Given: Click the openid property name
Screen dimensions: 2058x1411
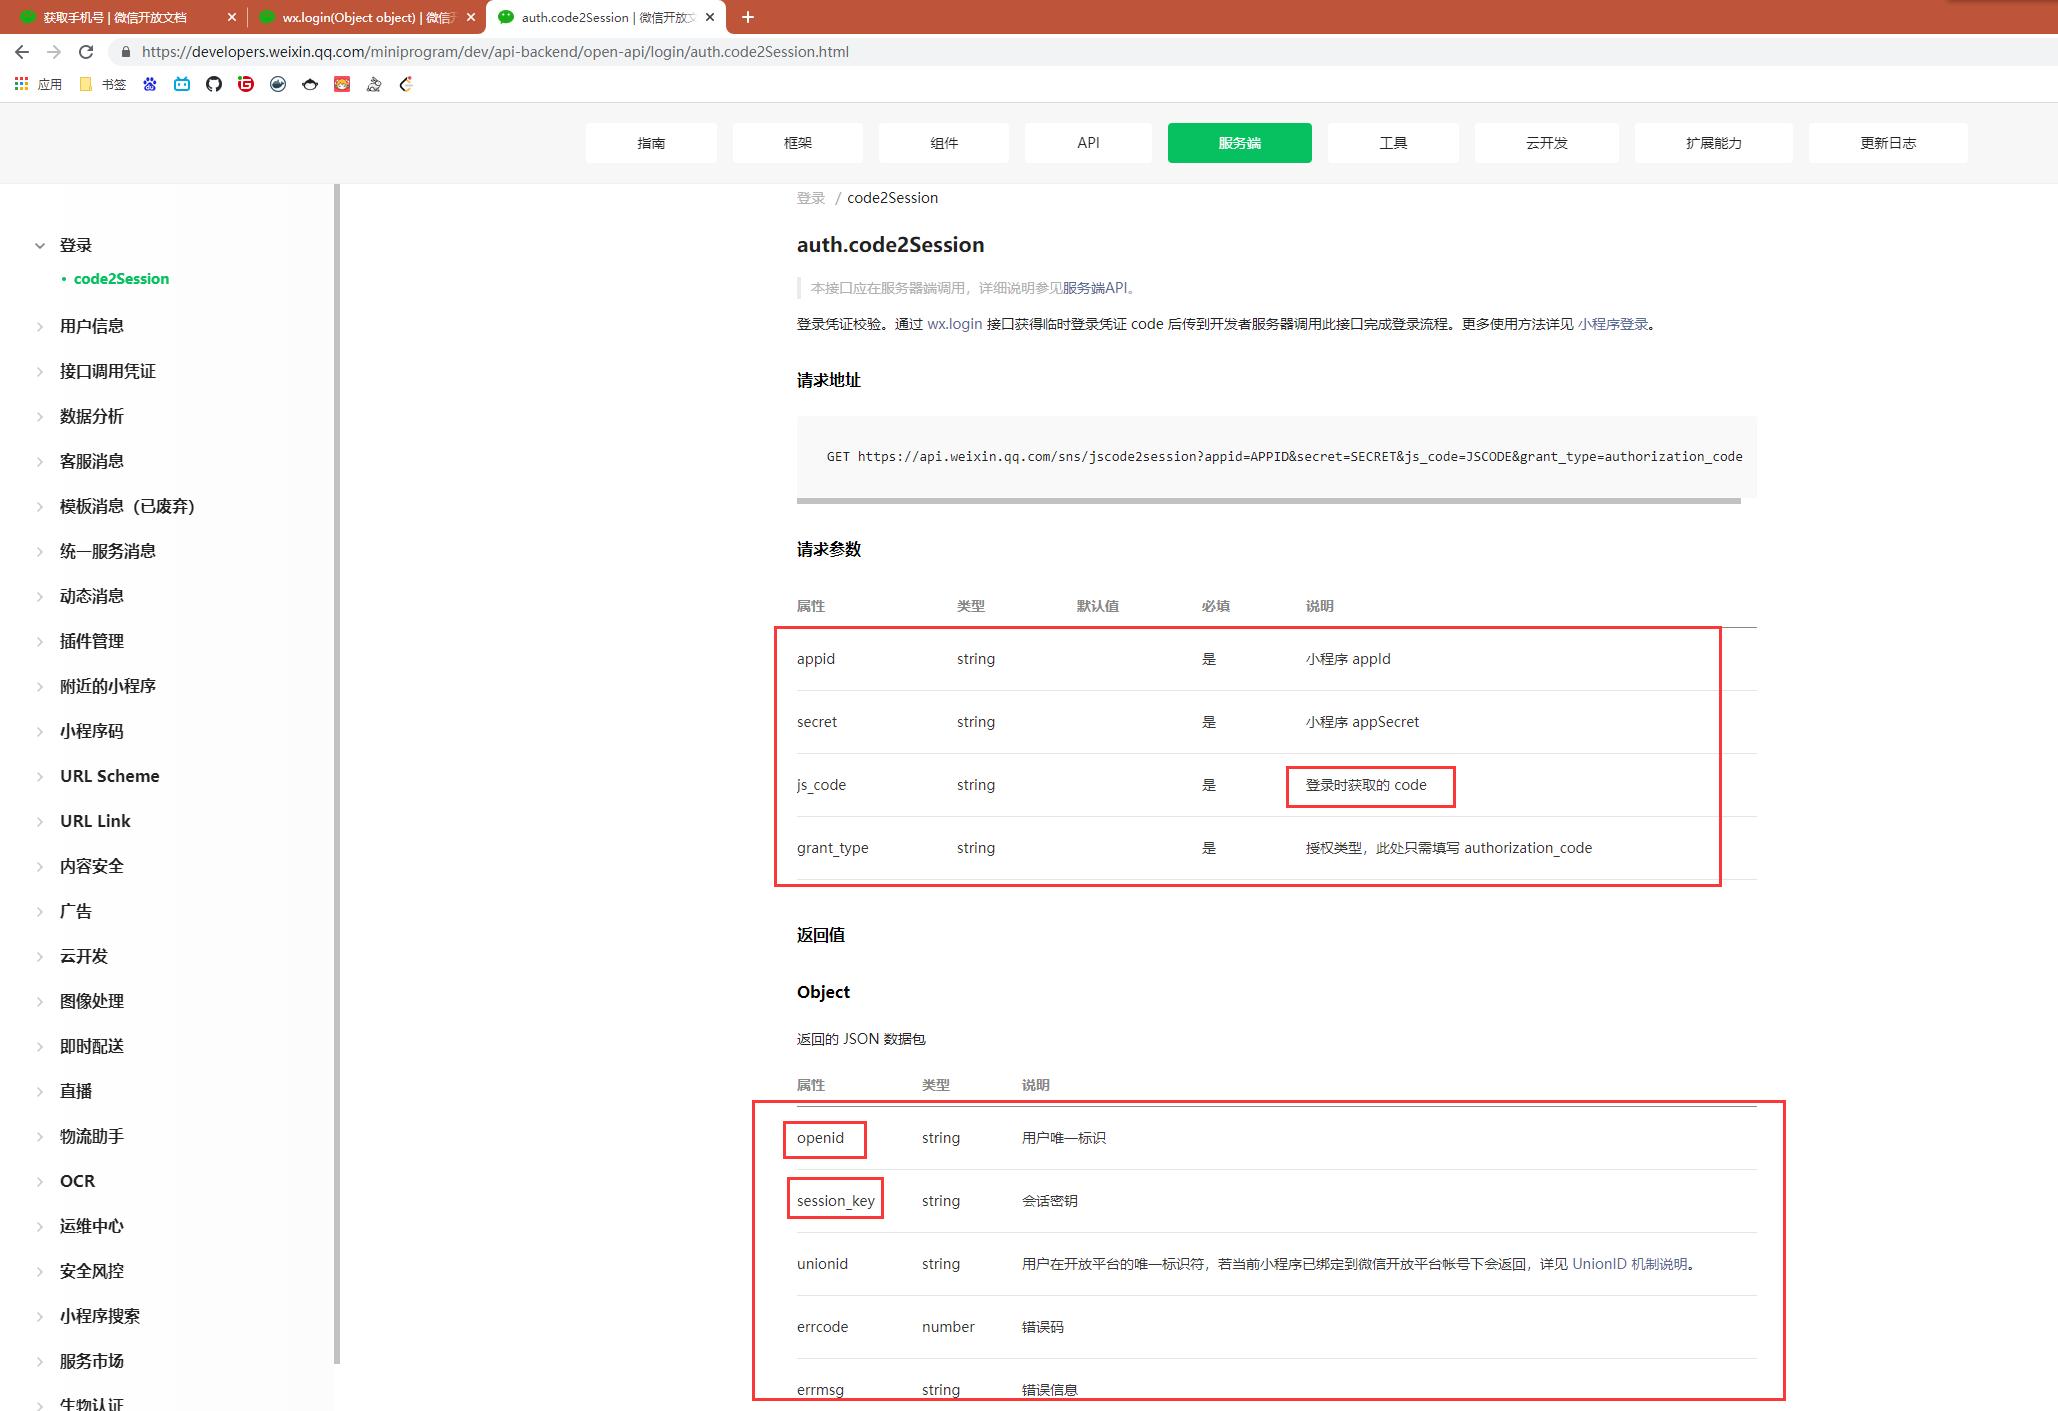Looking at the screenshot, I should 820,1138.
